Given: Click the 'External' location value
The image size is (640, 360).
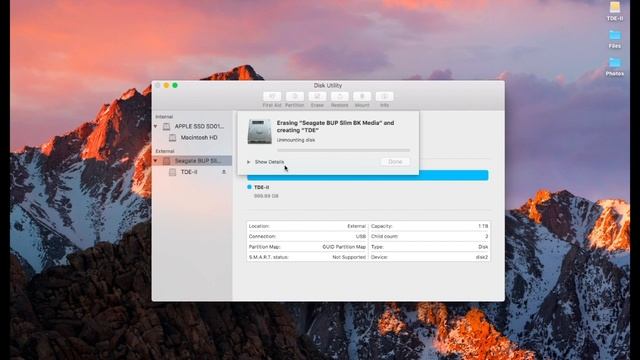Looking at the screenshot, I should pyautogui.click(x=356, y=226).
